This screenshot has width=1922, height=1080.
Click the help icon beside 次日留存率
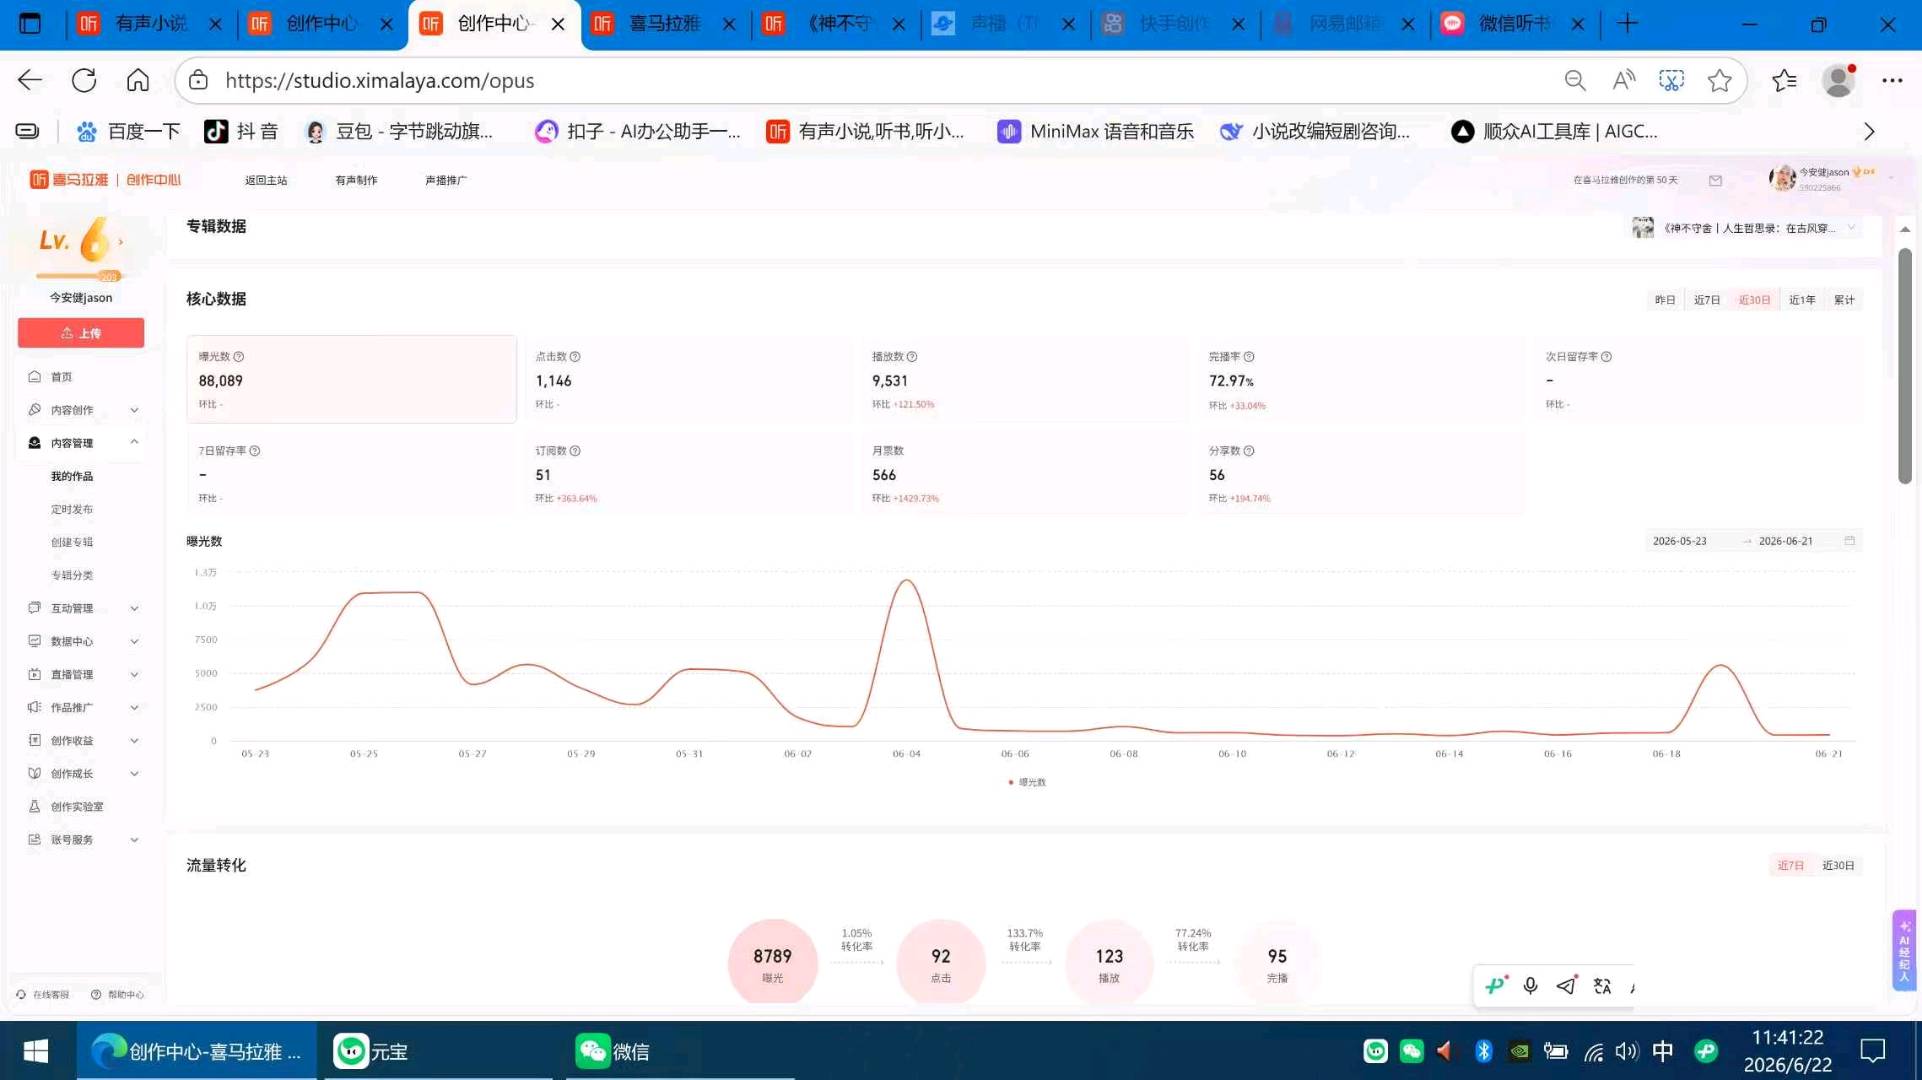tap(1606, 357)
